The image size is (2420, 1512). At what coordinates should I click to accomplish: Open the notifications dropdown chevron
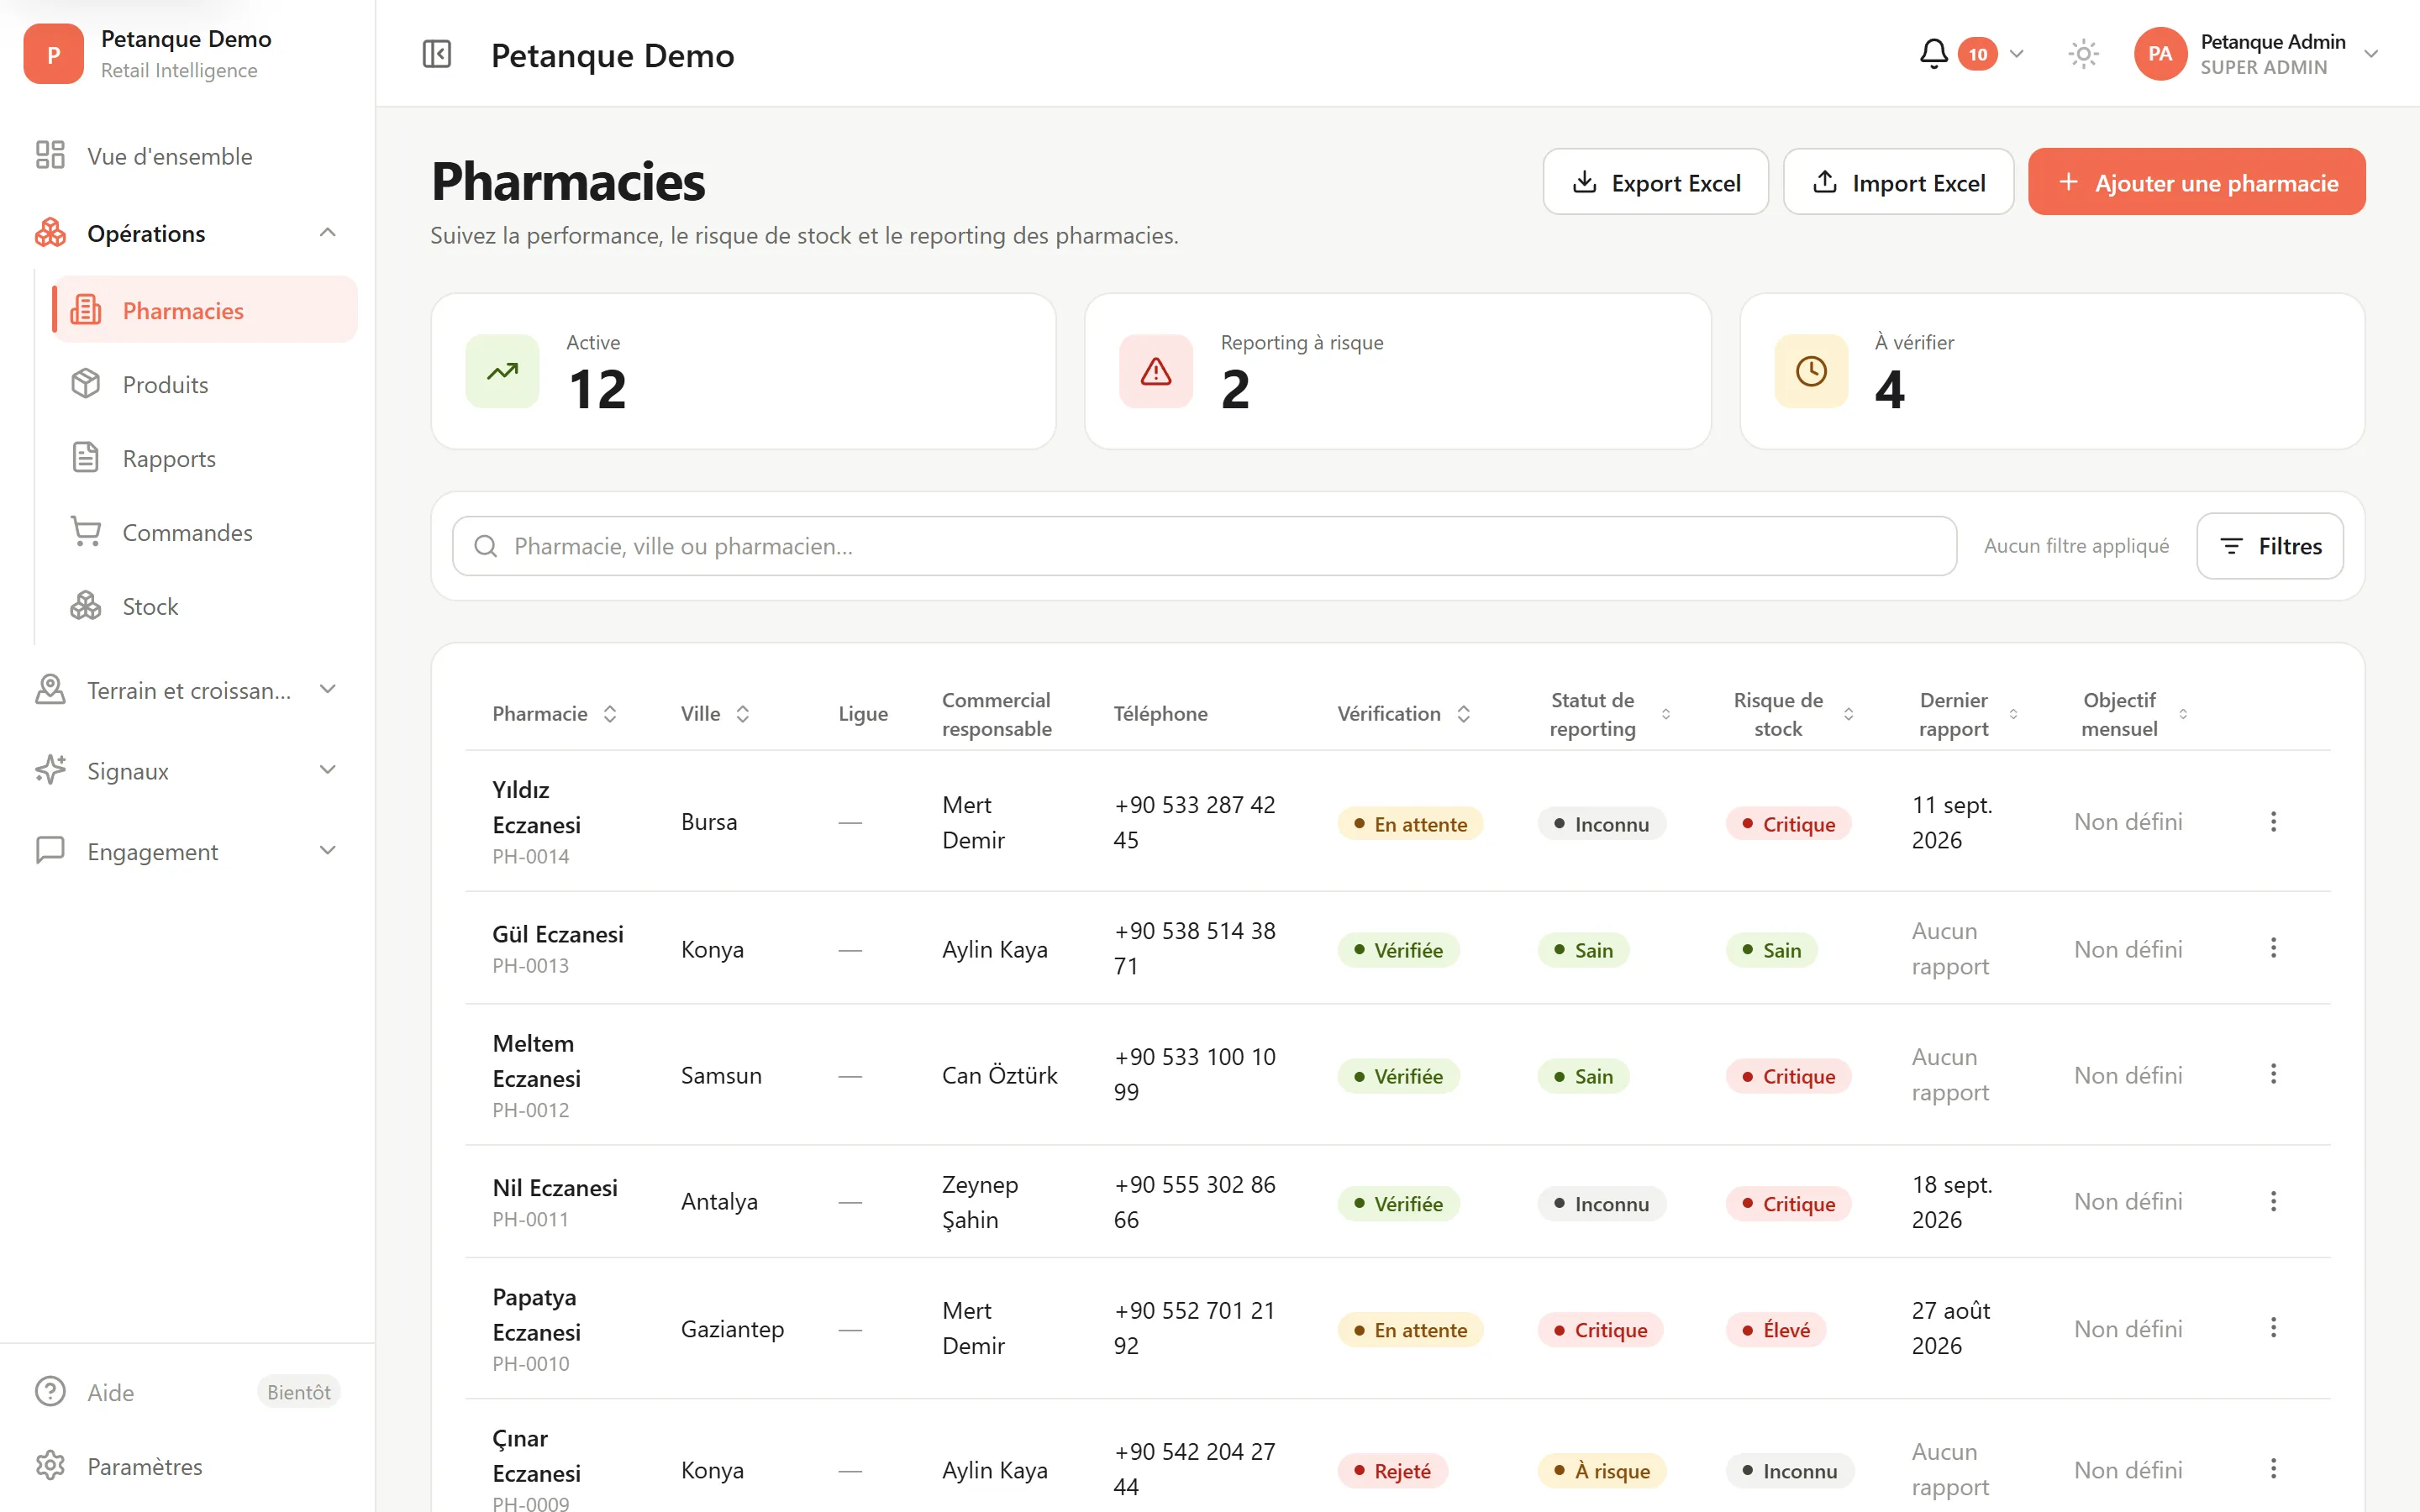[2017, 54]
